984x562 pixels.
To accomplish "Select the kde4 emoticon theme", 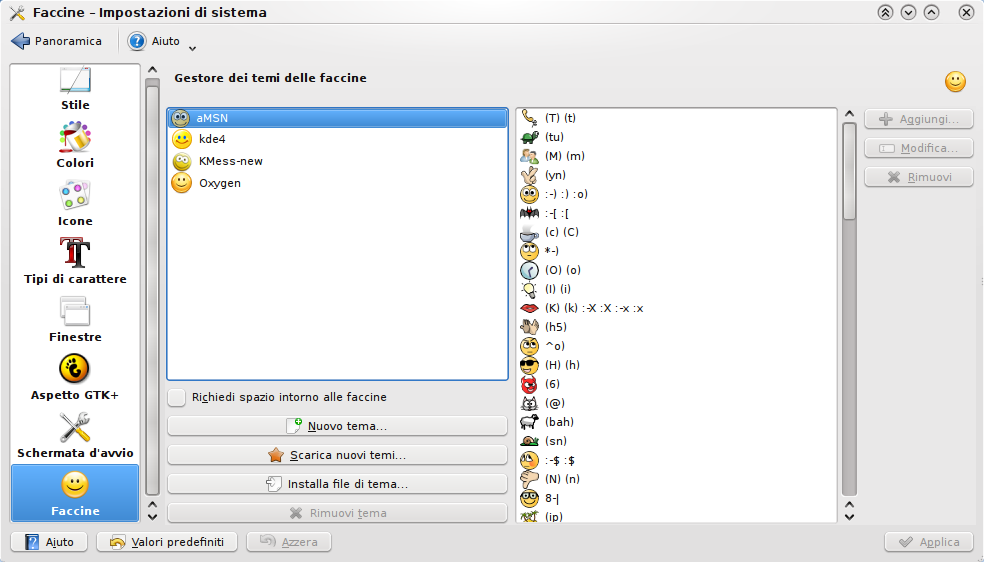I will pyautogui.click(x=338, y=139).
